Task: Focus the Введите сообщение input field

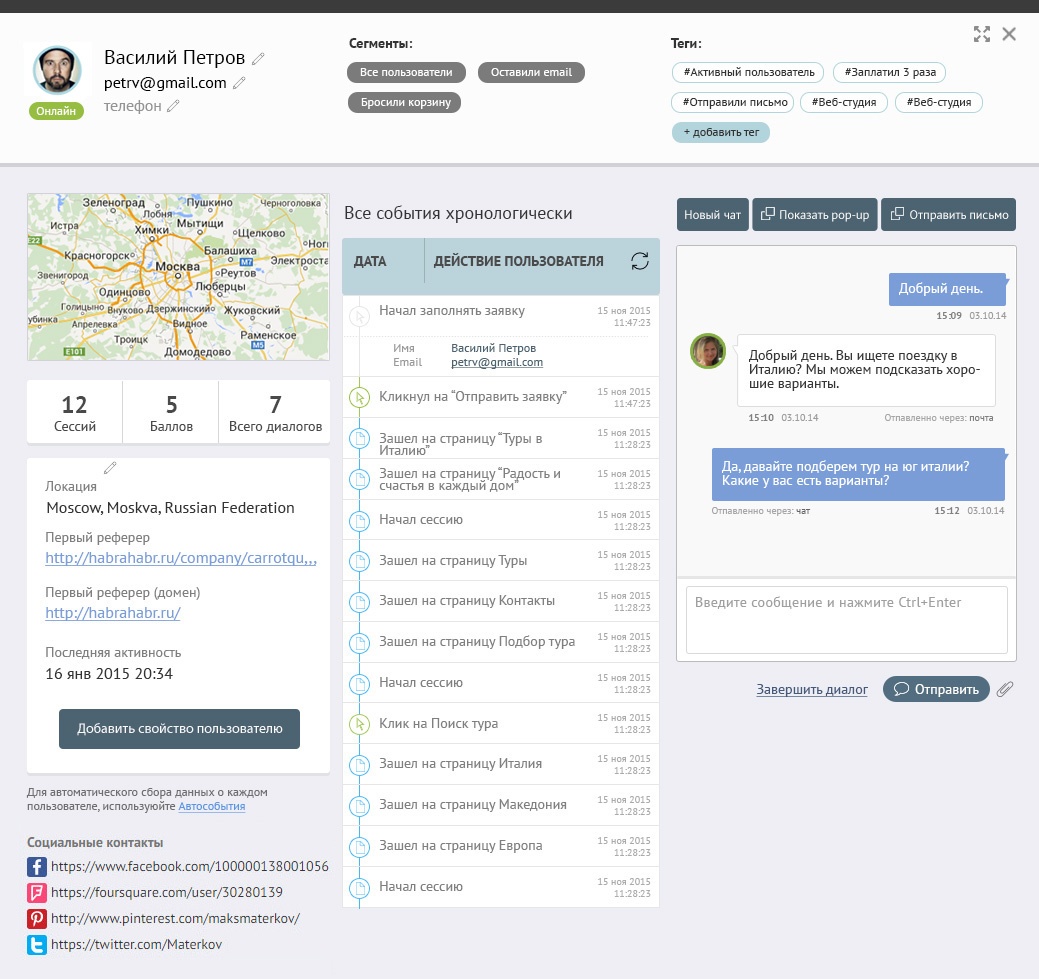Action: [846, 620]
